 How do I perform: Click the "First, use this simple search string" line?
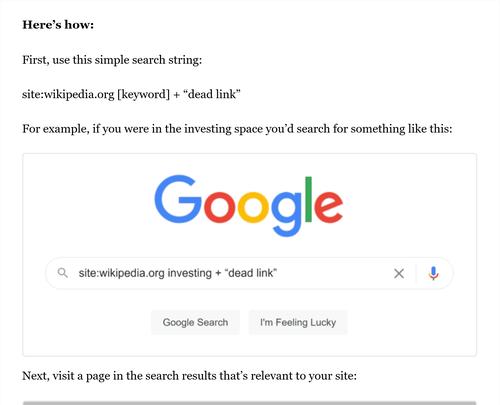click(112, 60)
